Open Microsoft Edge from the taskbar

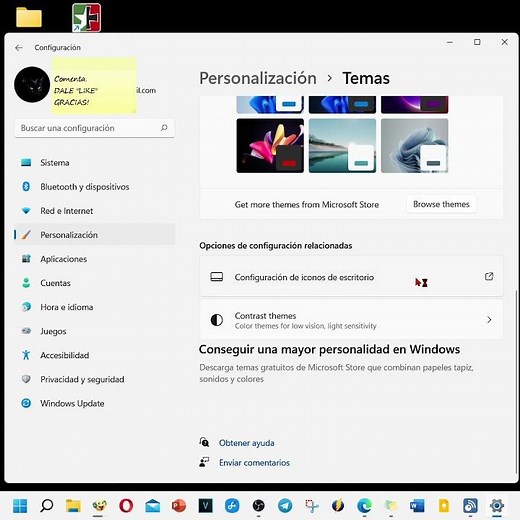[364, 506]
